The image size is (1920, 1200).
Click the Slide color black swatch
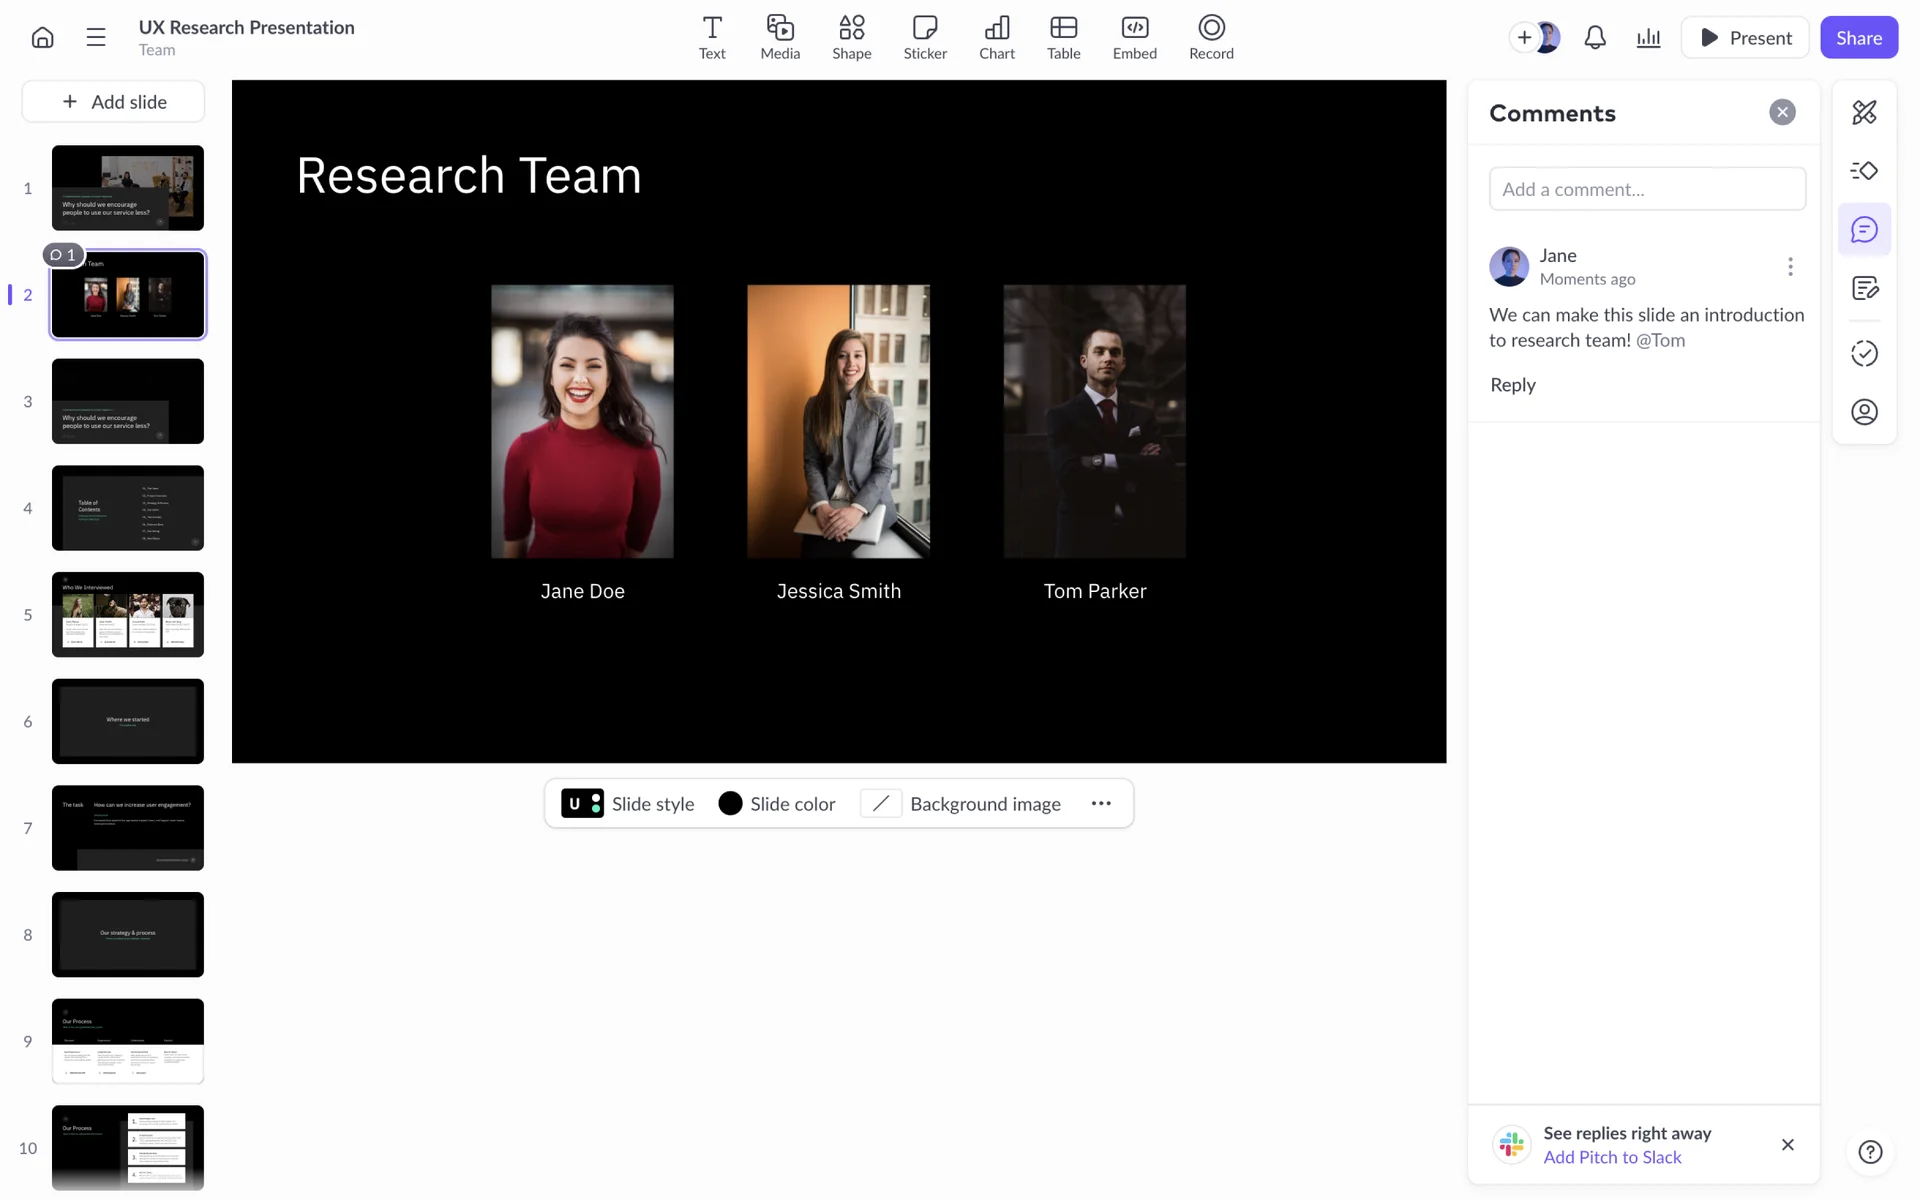730,803
